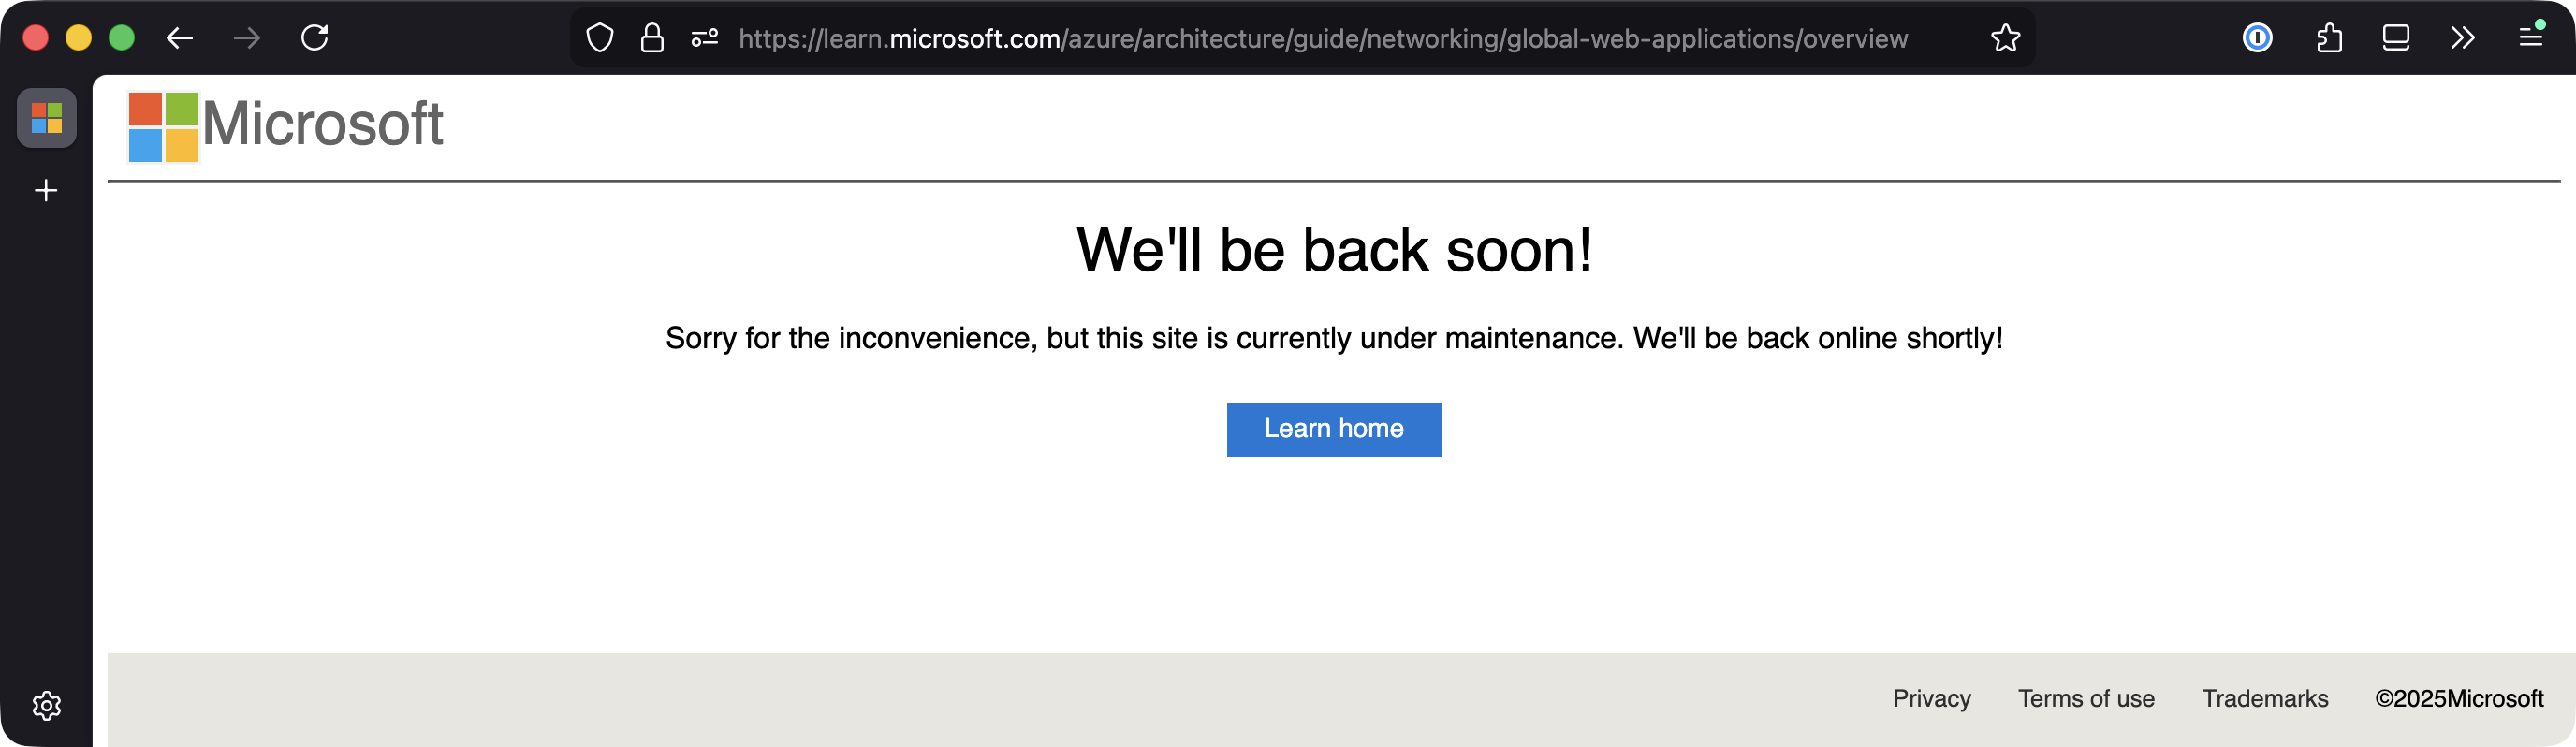Toggle the bookmark star for this page
The image size is (2576, 747).
[x=2006, y=38]
